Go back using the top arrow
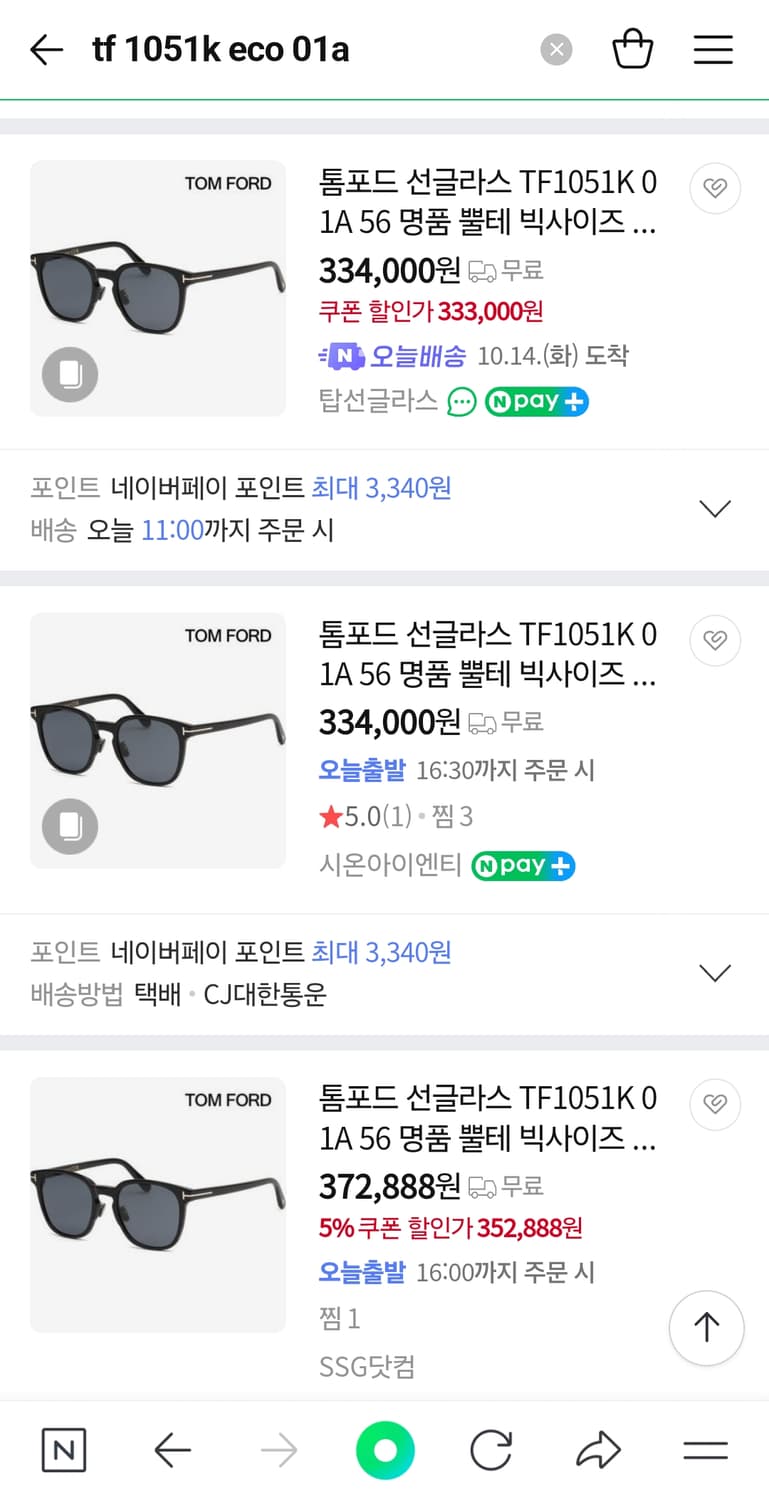The width and height of the screenshot is (769, 1500). pos(47,49)
